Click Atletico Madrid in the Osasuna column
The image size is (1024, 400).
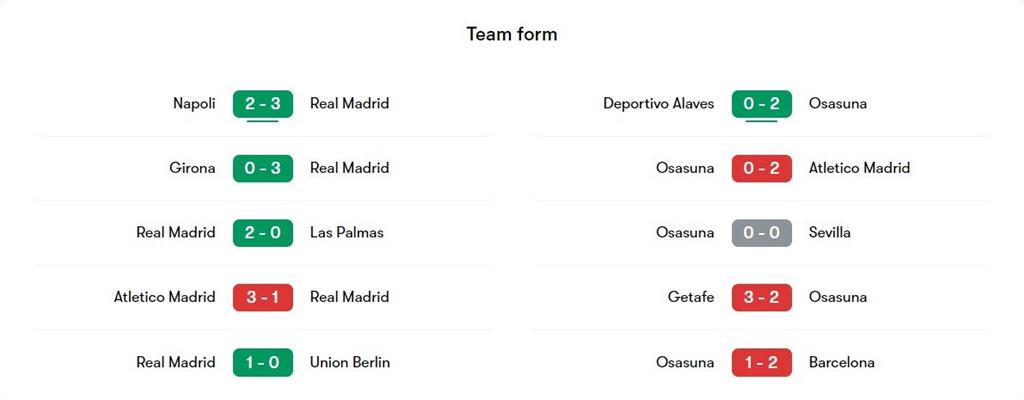tap(859, 168)
